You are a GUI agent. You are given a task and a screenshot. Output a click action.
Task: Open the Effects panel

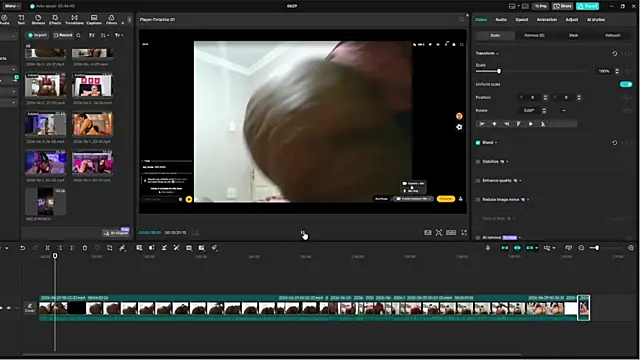pyautogui.click(x=55, y=19)
